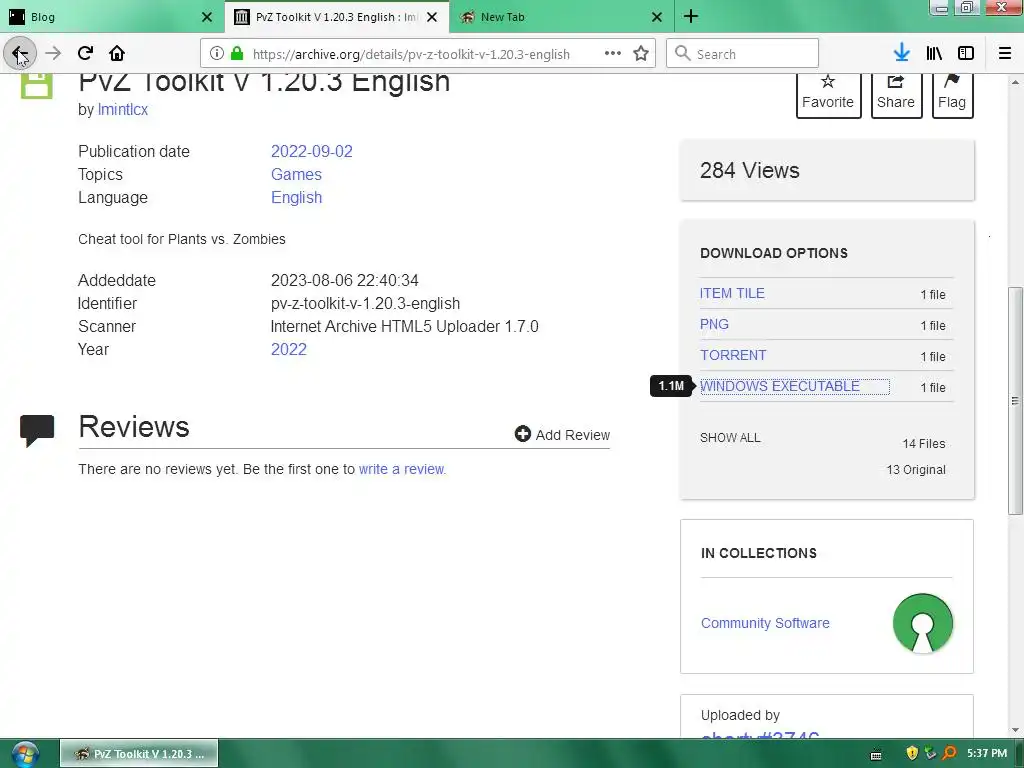Click the green floppy disk software icon
Screen dimensions: 1024x768
click(37, 86)
